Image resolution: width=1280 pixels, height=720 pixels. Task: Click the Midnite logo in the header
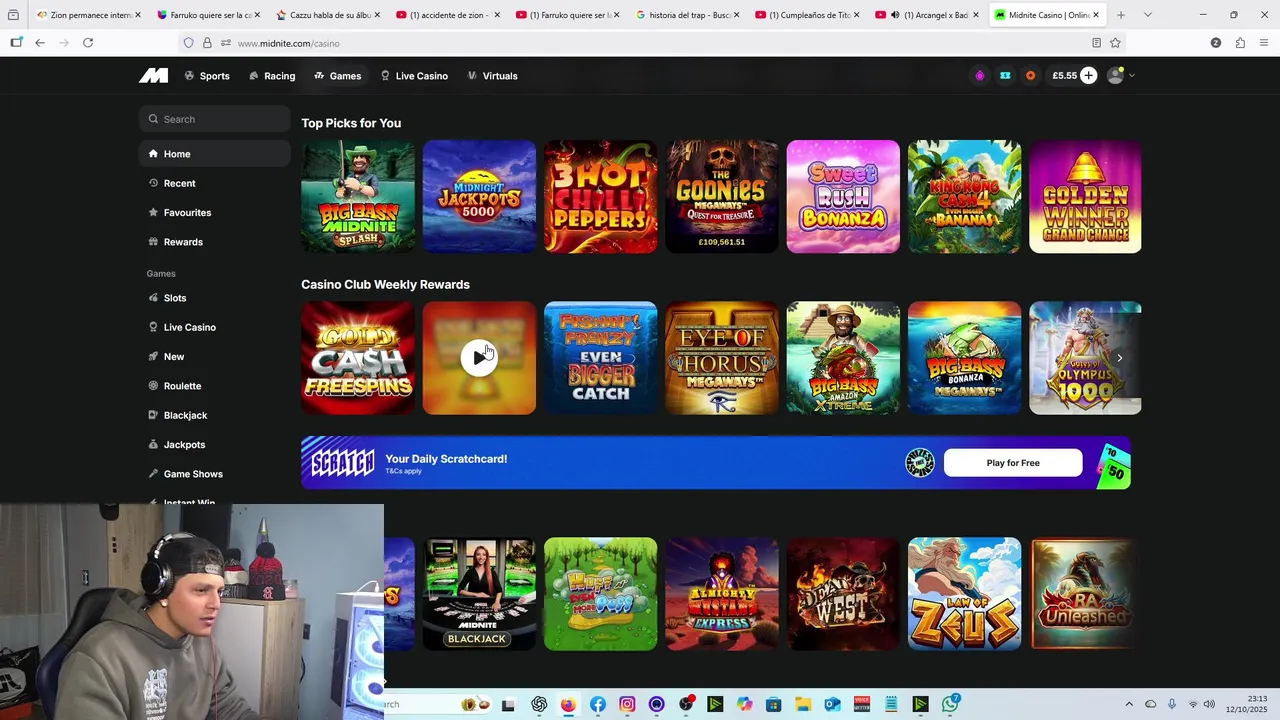tap(153, 75)
